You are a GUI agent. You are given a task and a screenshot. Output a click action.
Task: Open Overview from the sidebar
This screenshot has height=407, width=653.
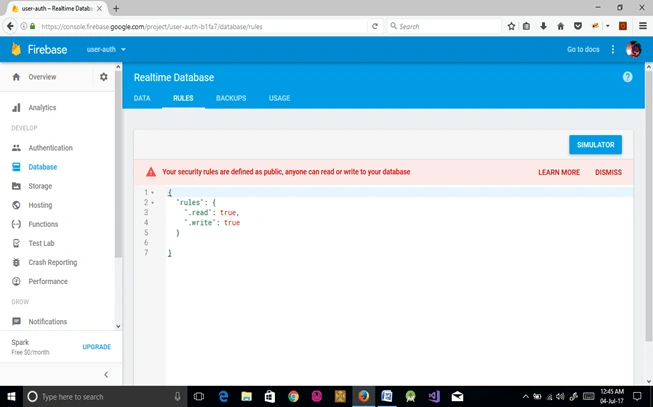point(42,77)
